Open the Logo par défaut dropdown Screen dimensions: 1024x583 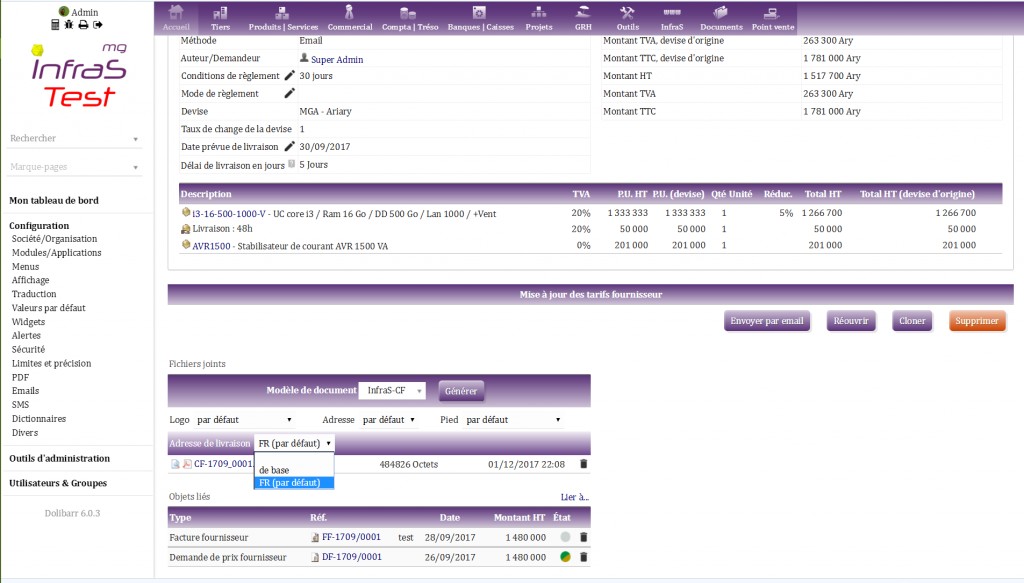point(244,420)
